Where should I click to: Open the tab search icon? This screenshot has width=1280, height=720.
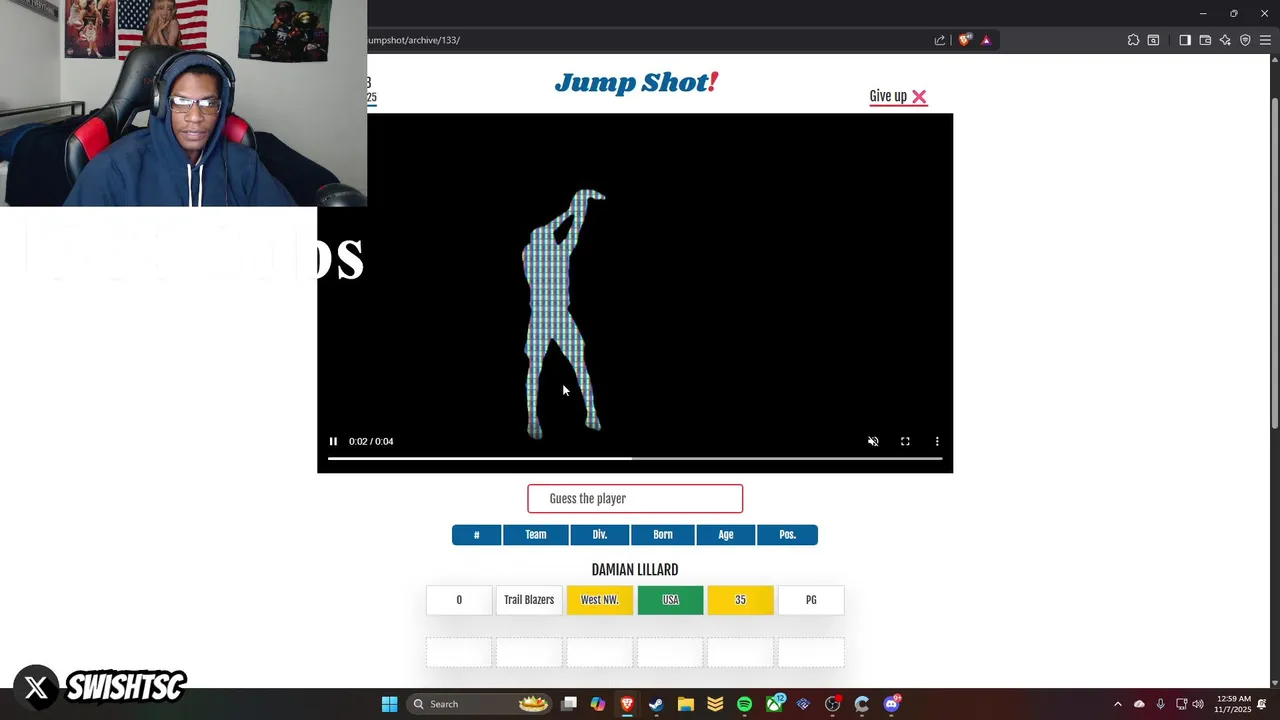[1154, 40]
